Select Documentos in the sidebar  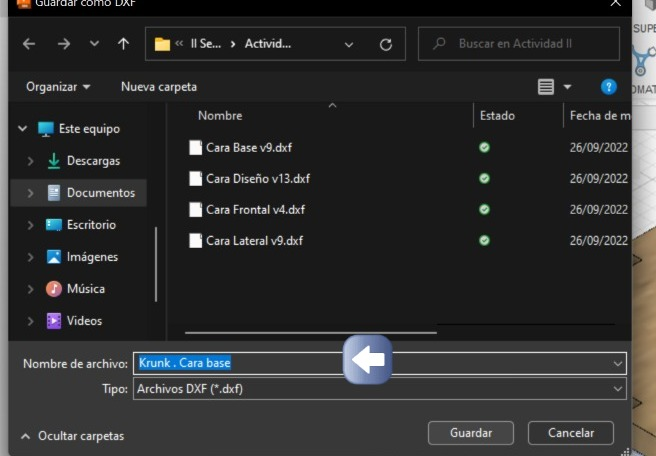[101, 193]
